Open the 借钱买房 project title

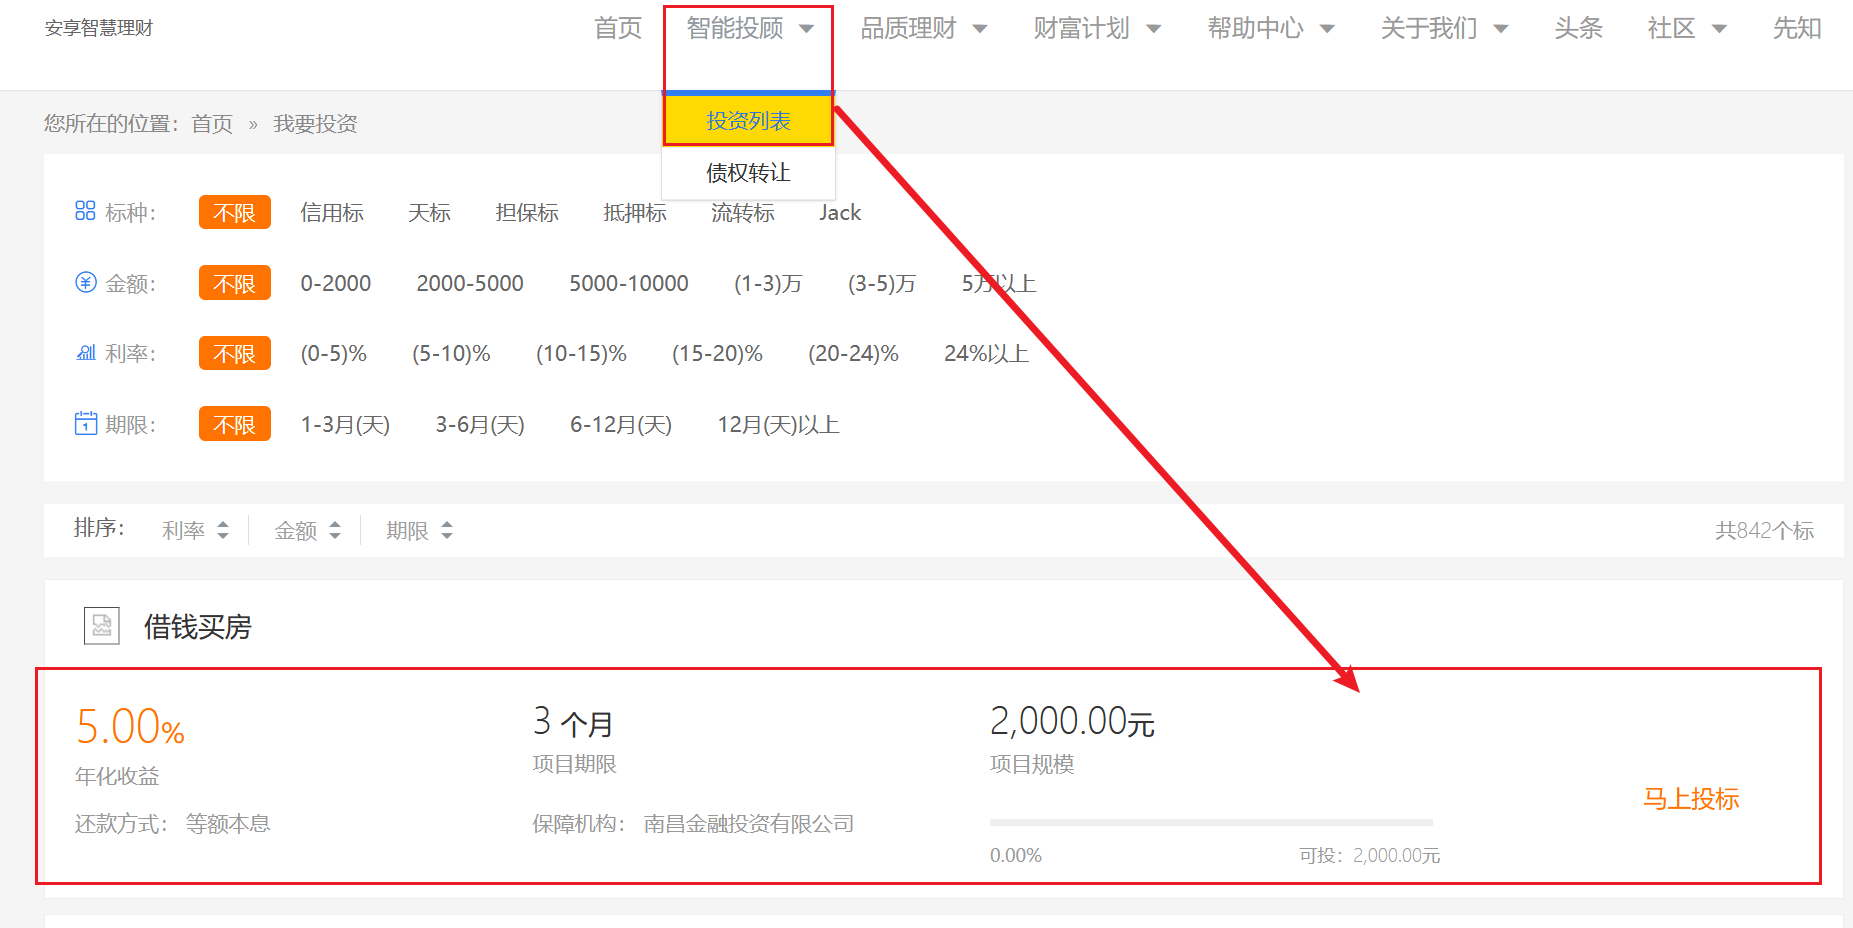coord(198,627)
